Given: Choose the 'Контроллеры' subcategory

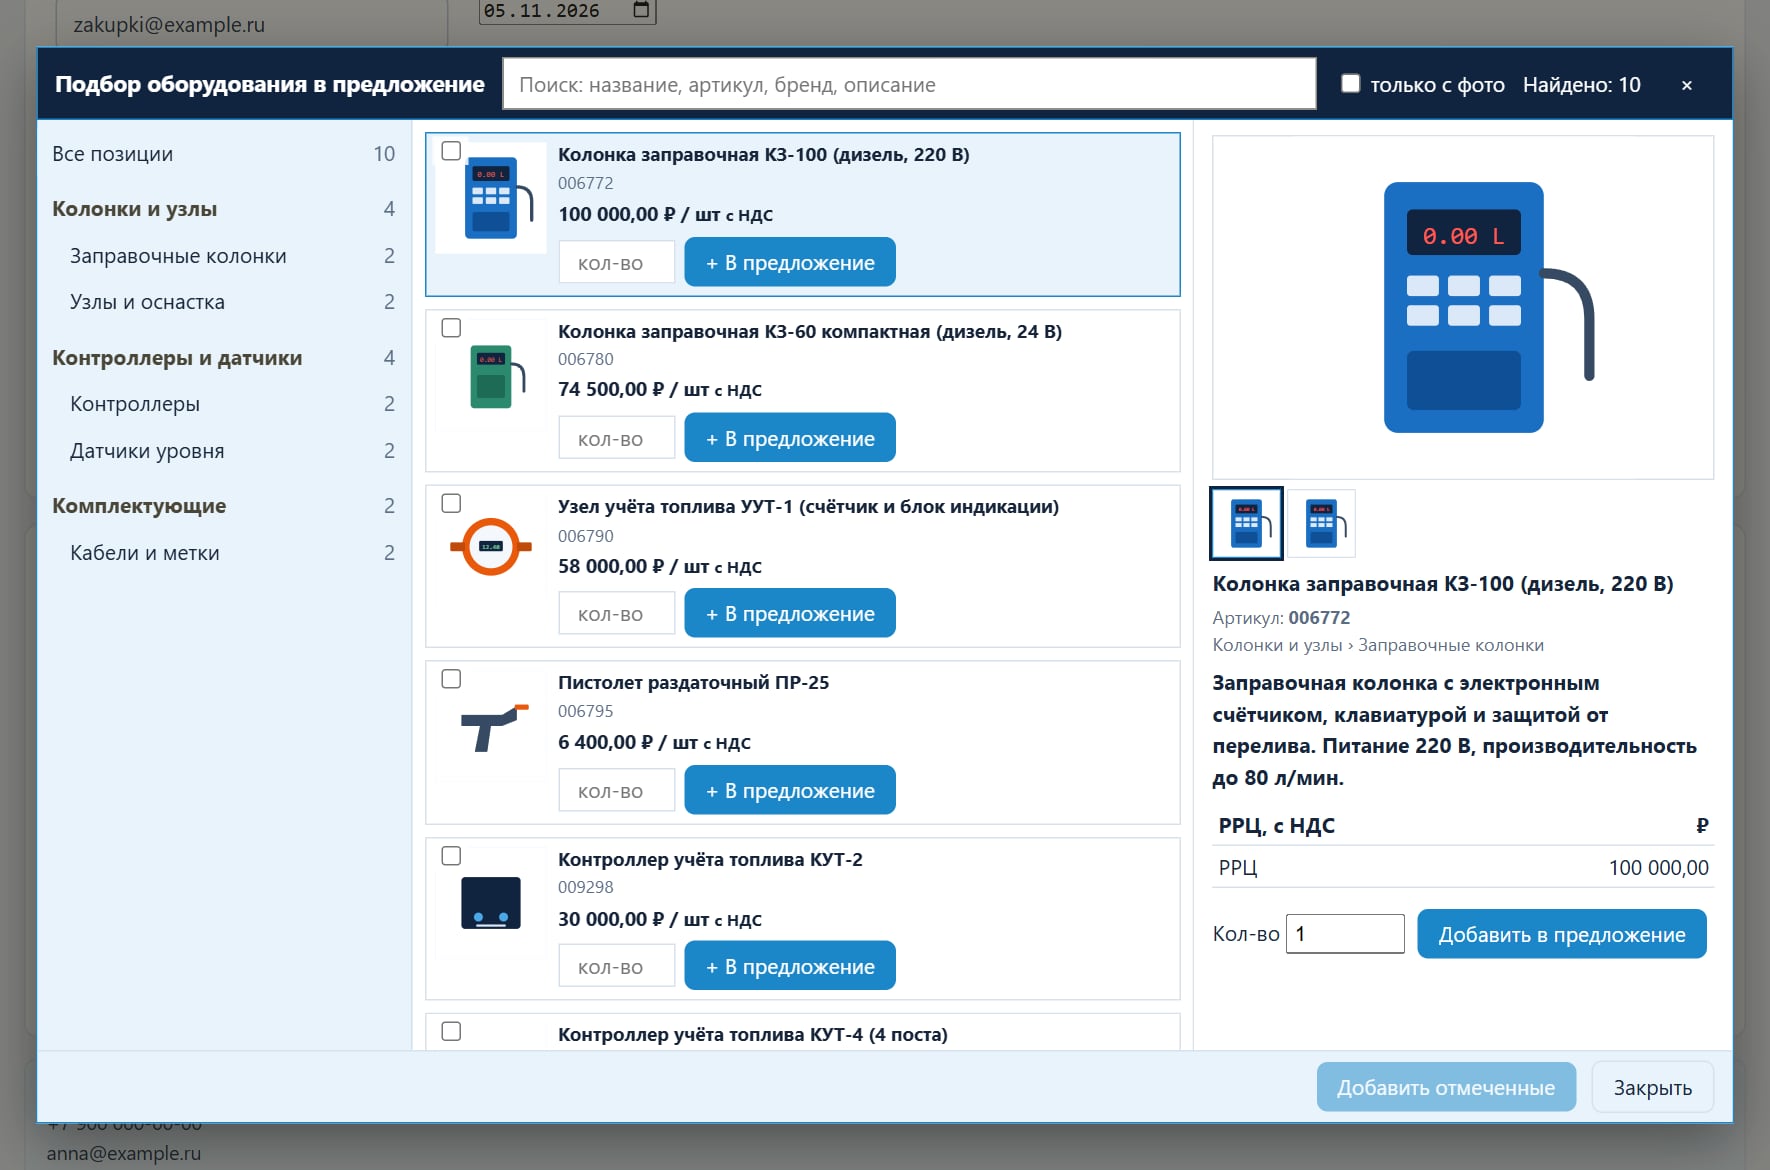Looking at the screenshot, I should pos(223,404).
